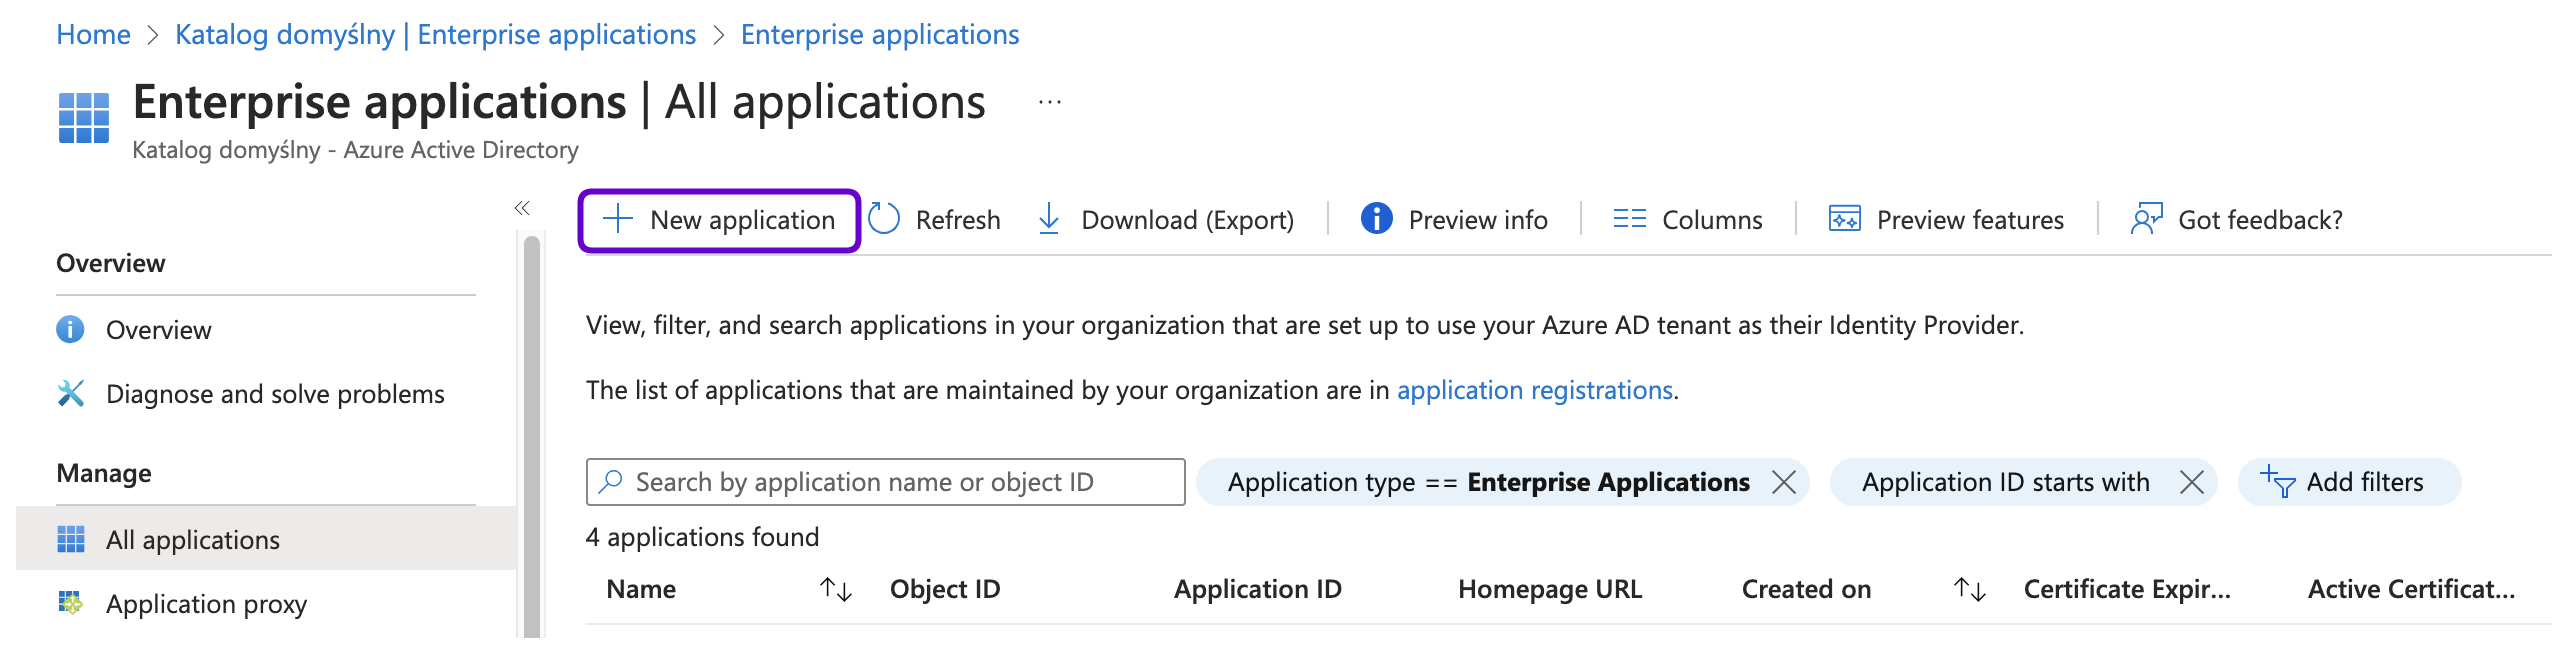
Task: Open Diagnose and solve problems
Action: click(x=275, y=394)
